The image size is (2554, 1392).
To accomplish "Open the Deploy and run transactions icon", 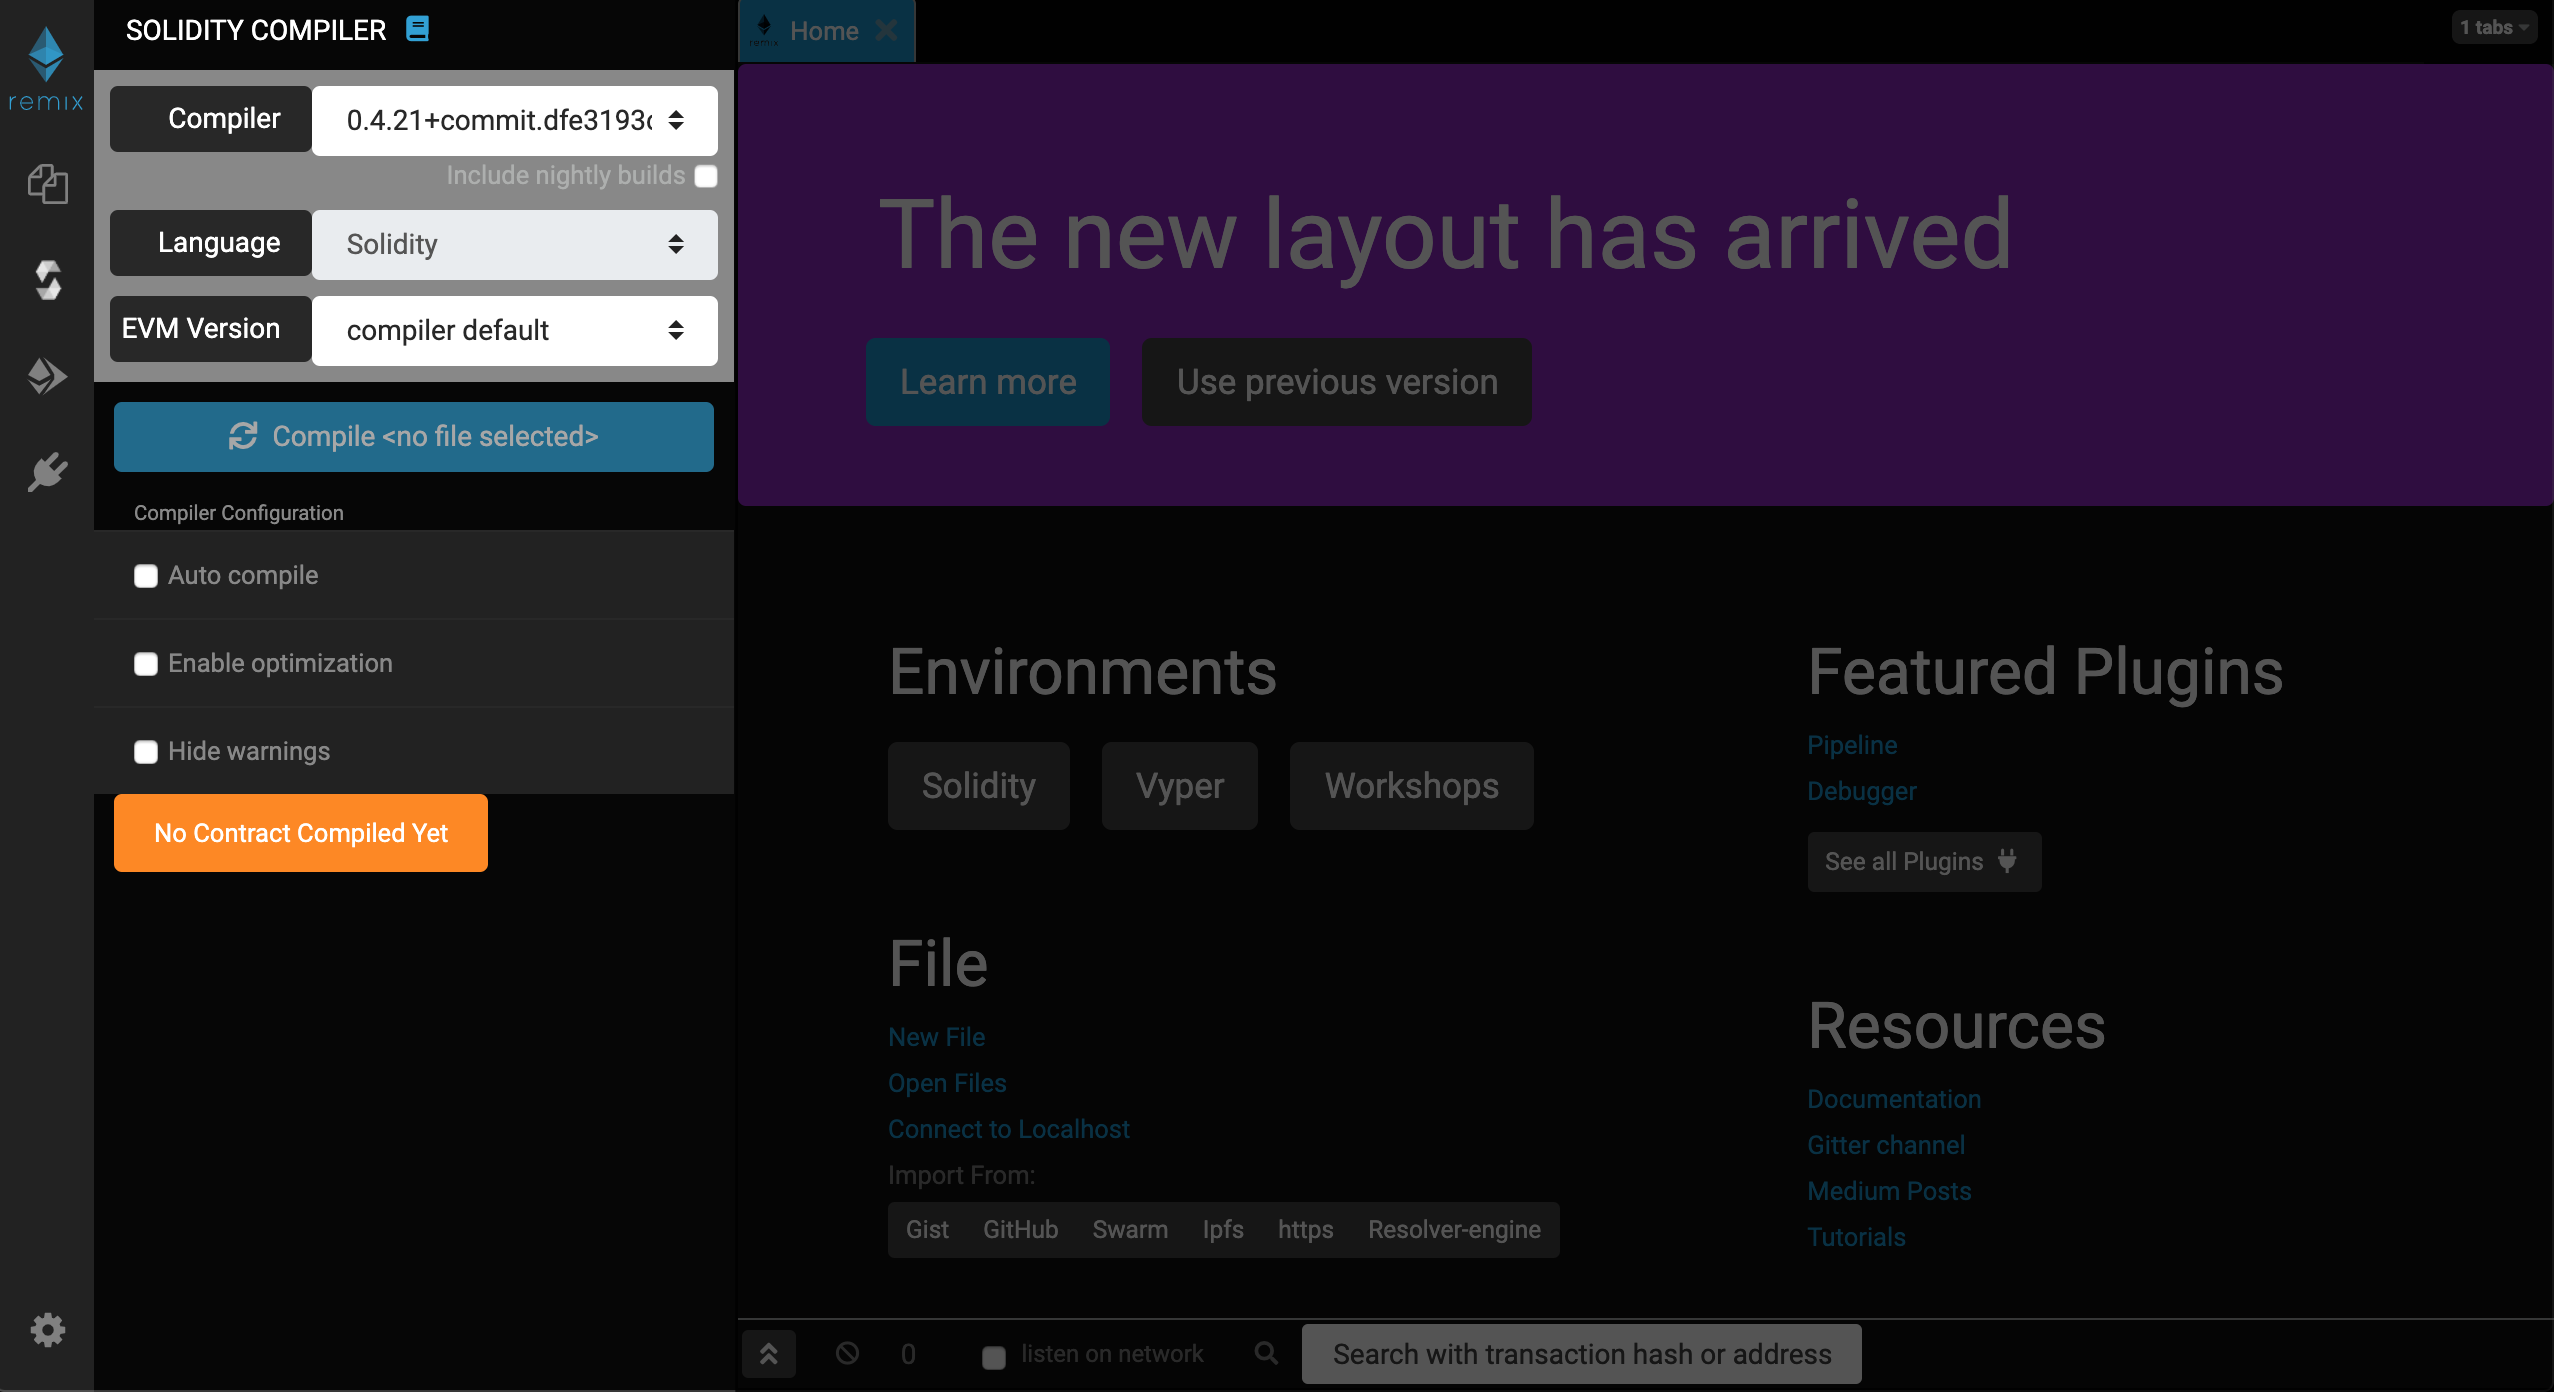I will click(47, 376).
